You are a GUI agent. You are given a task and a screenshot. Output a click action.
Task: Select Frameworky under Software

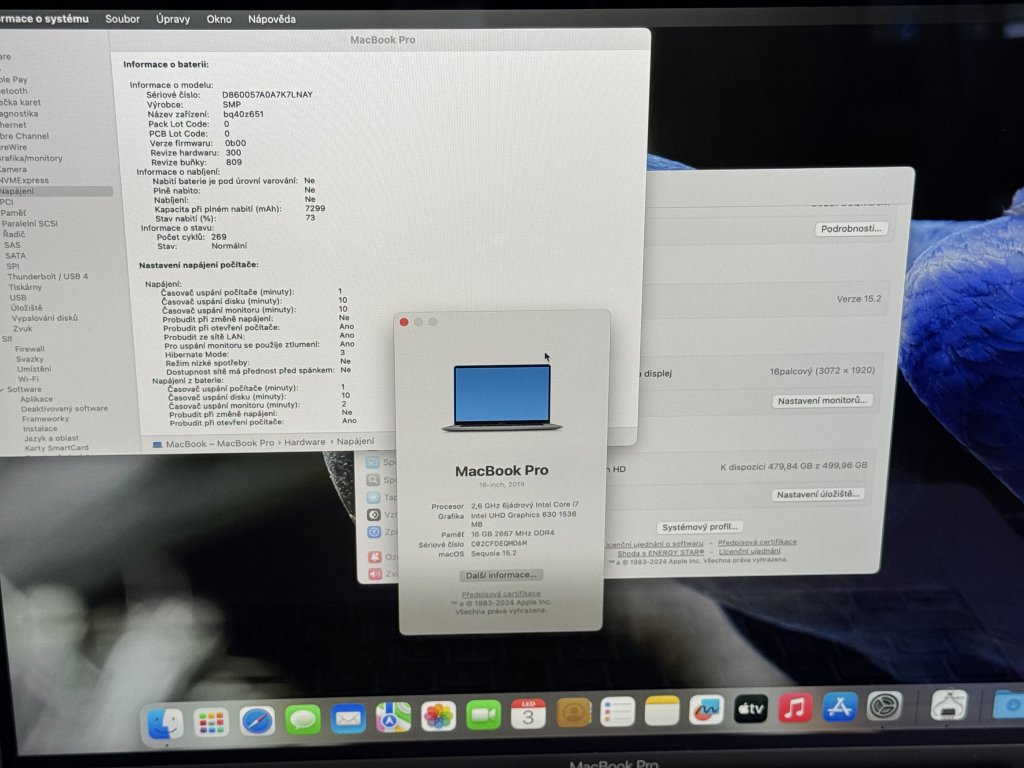[45, 419]
